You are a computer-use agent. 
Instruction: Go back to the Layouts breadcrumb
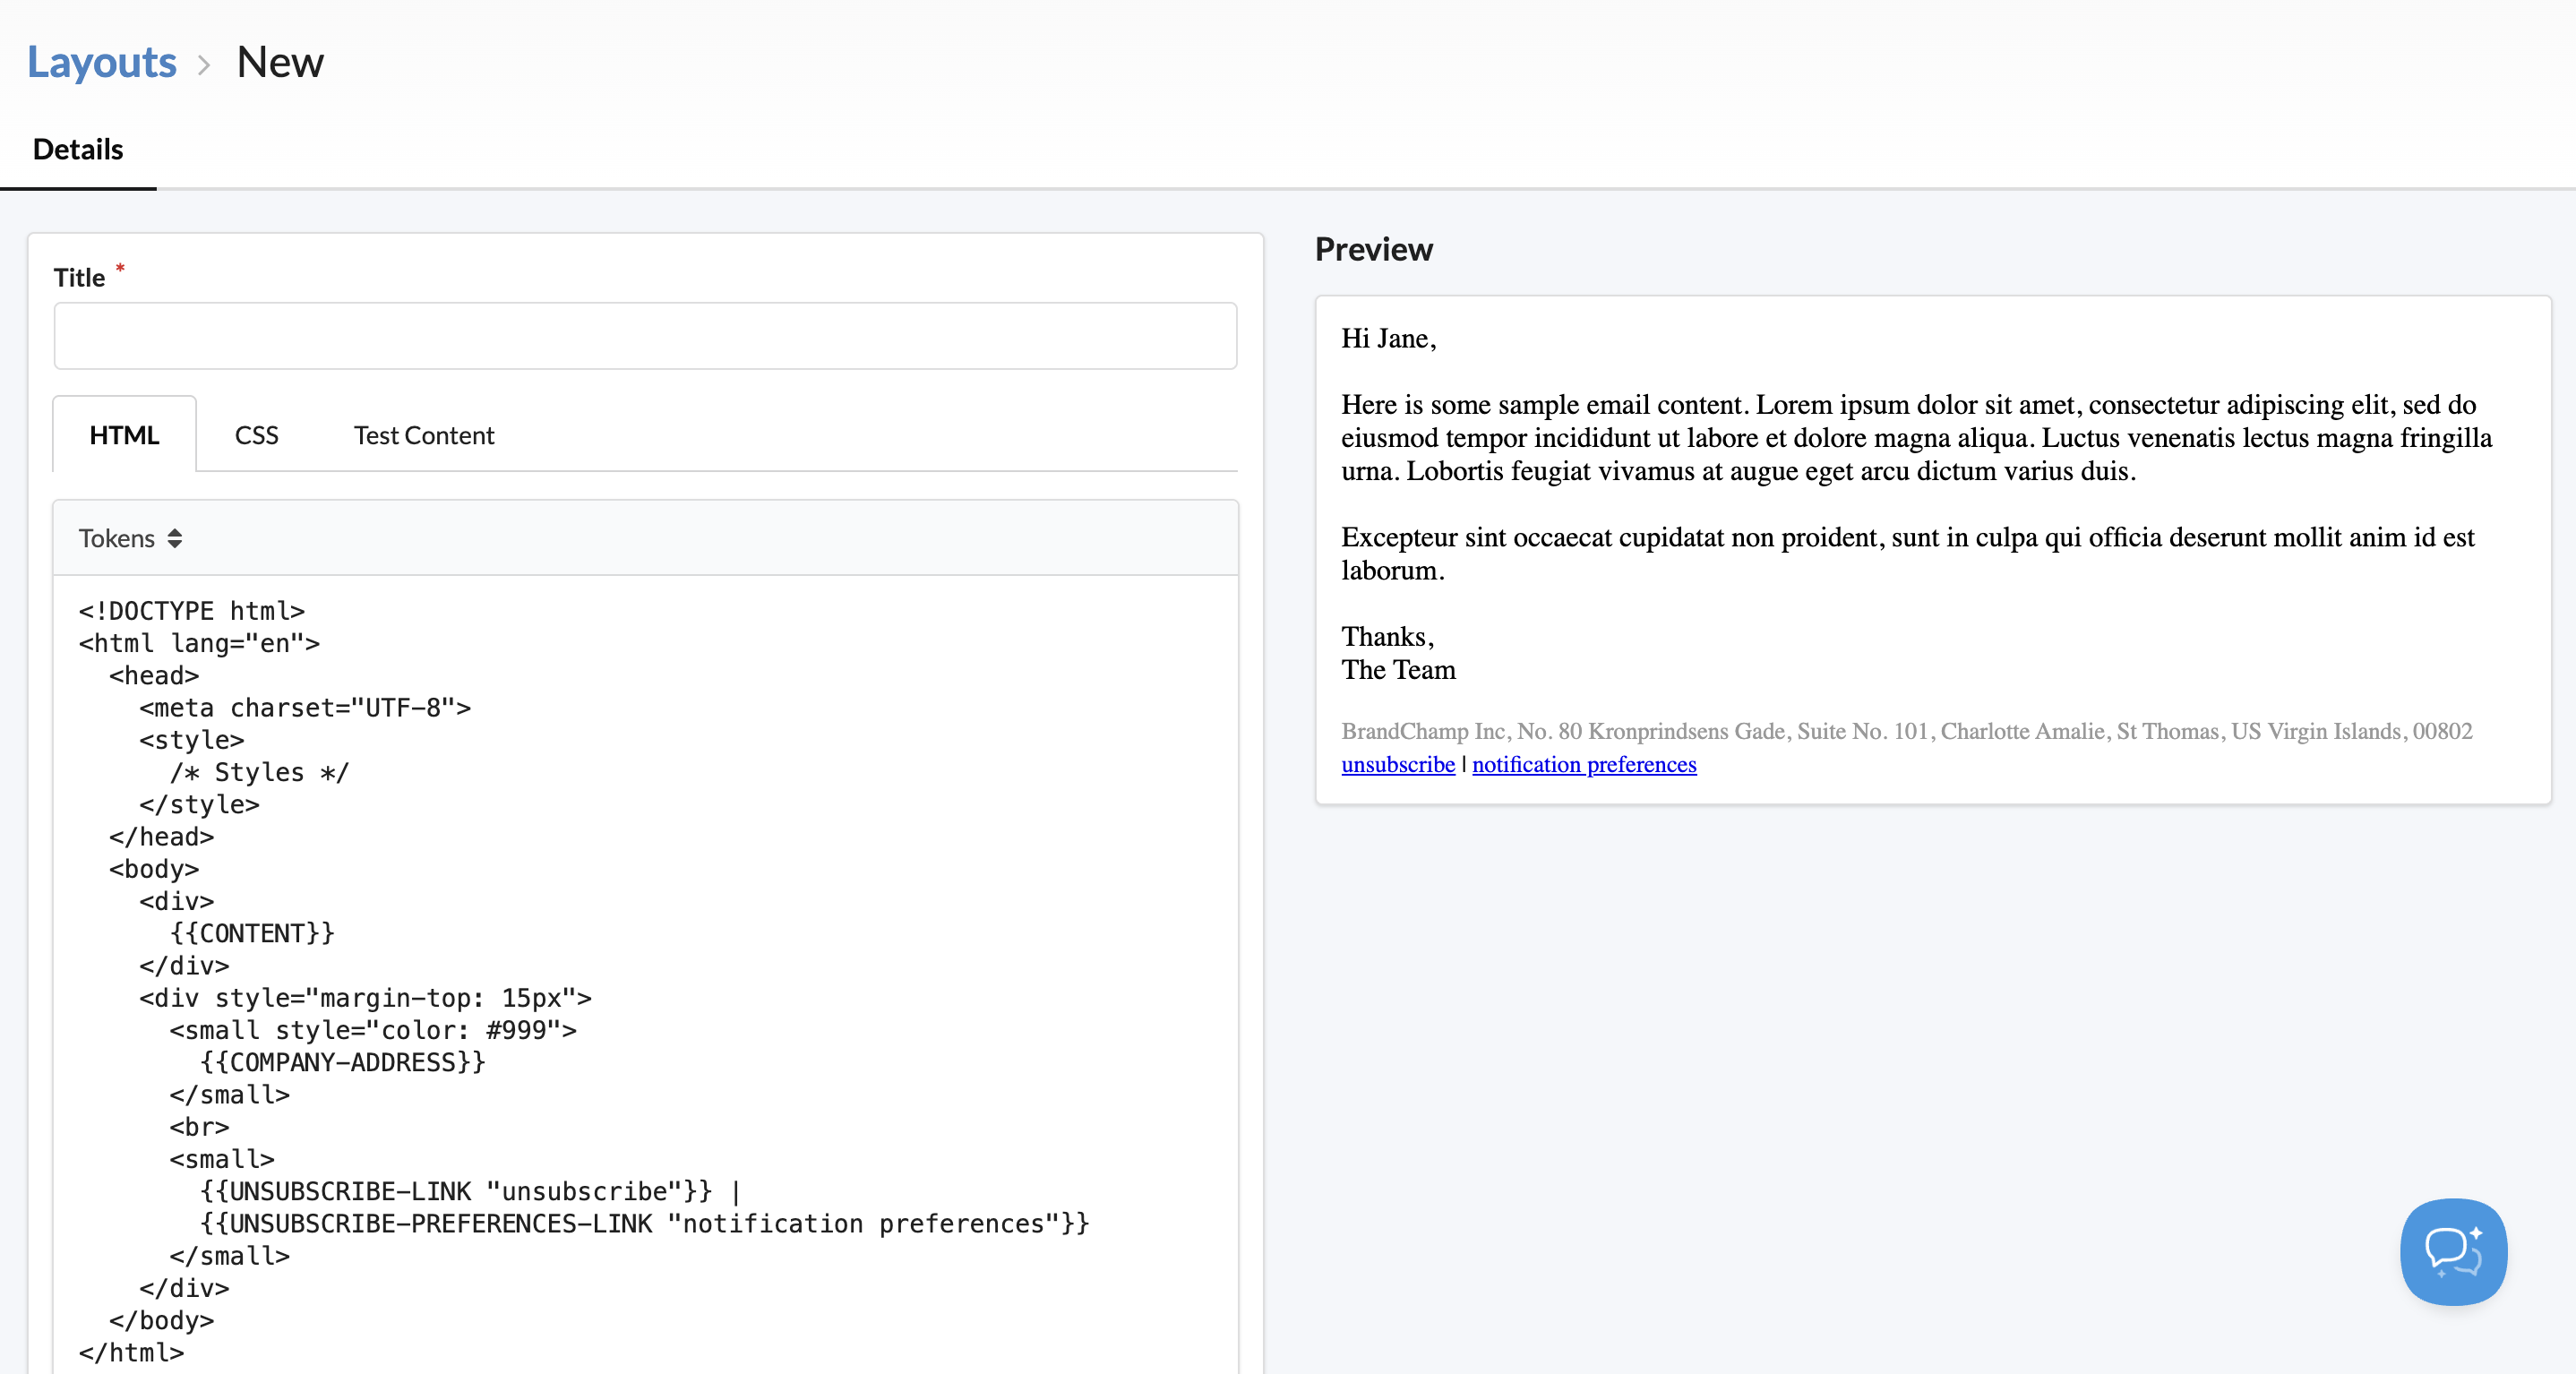(101, 62)
